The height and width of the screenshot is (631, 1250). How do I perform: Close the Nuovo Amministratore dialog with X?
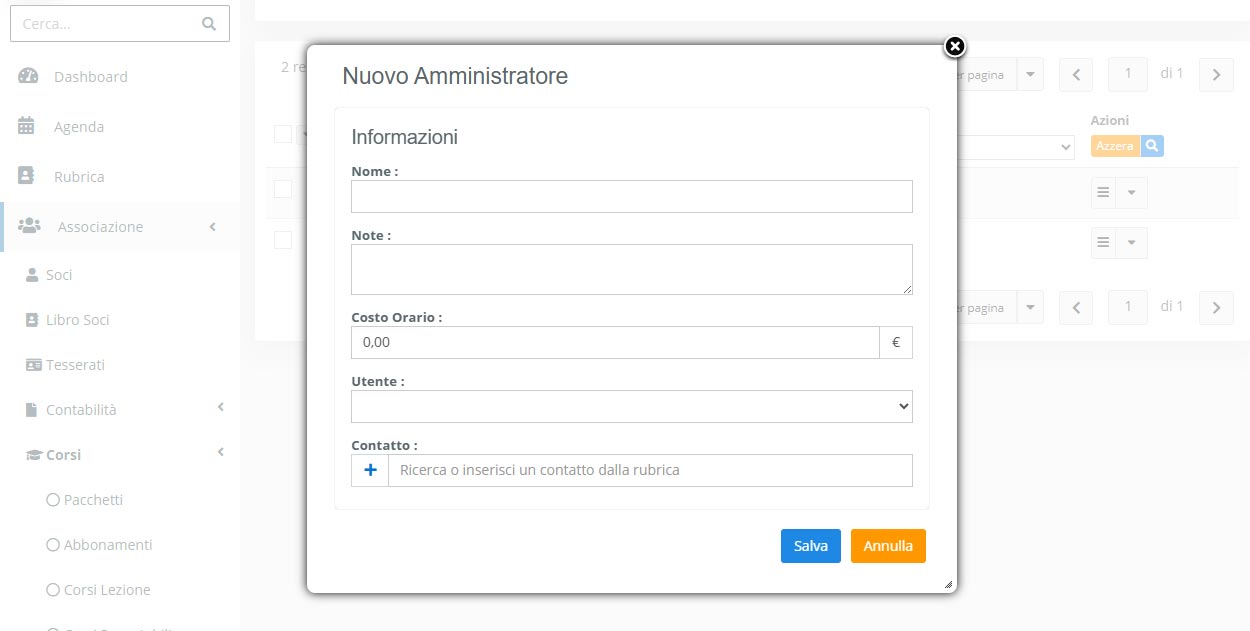(955, 46)
